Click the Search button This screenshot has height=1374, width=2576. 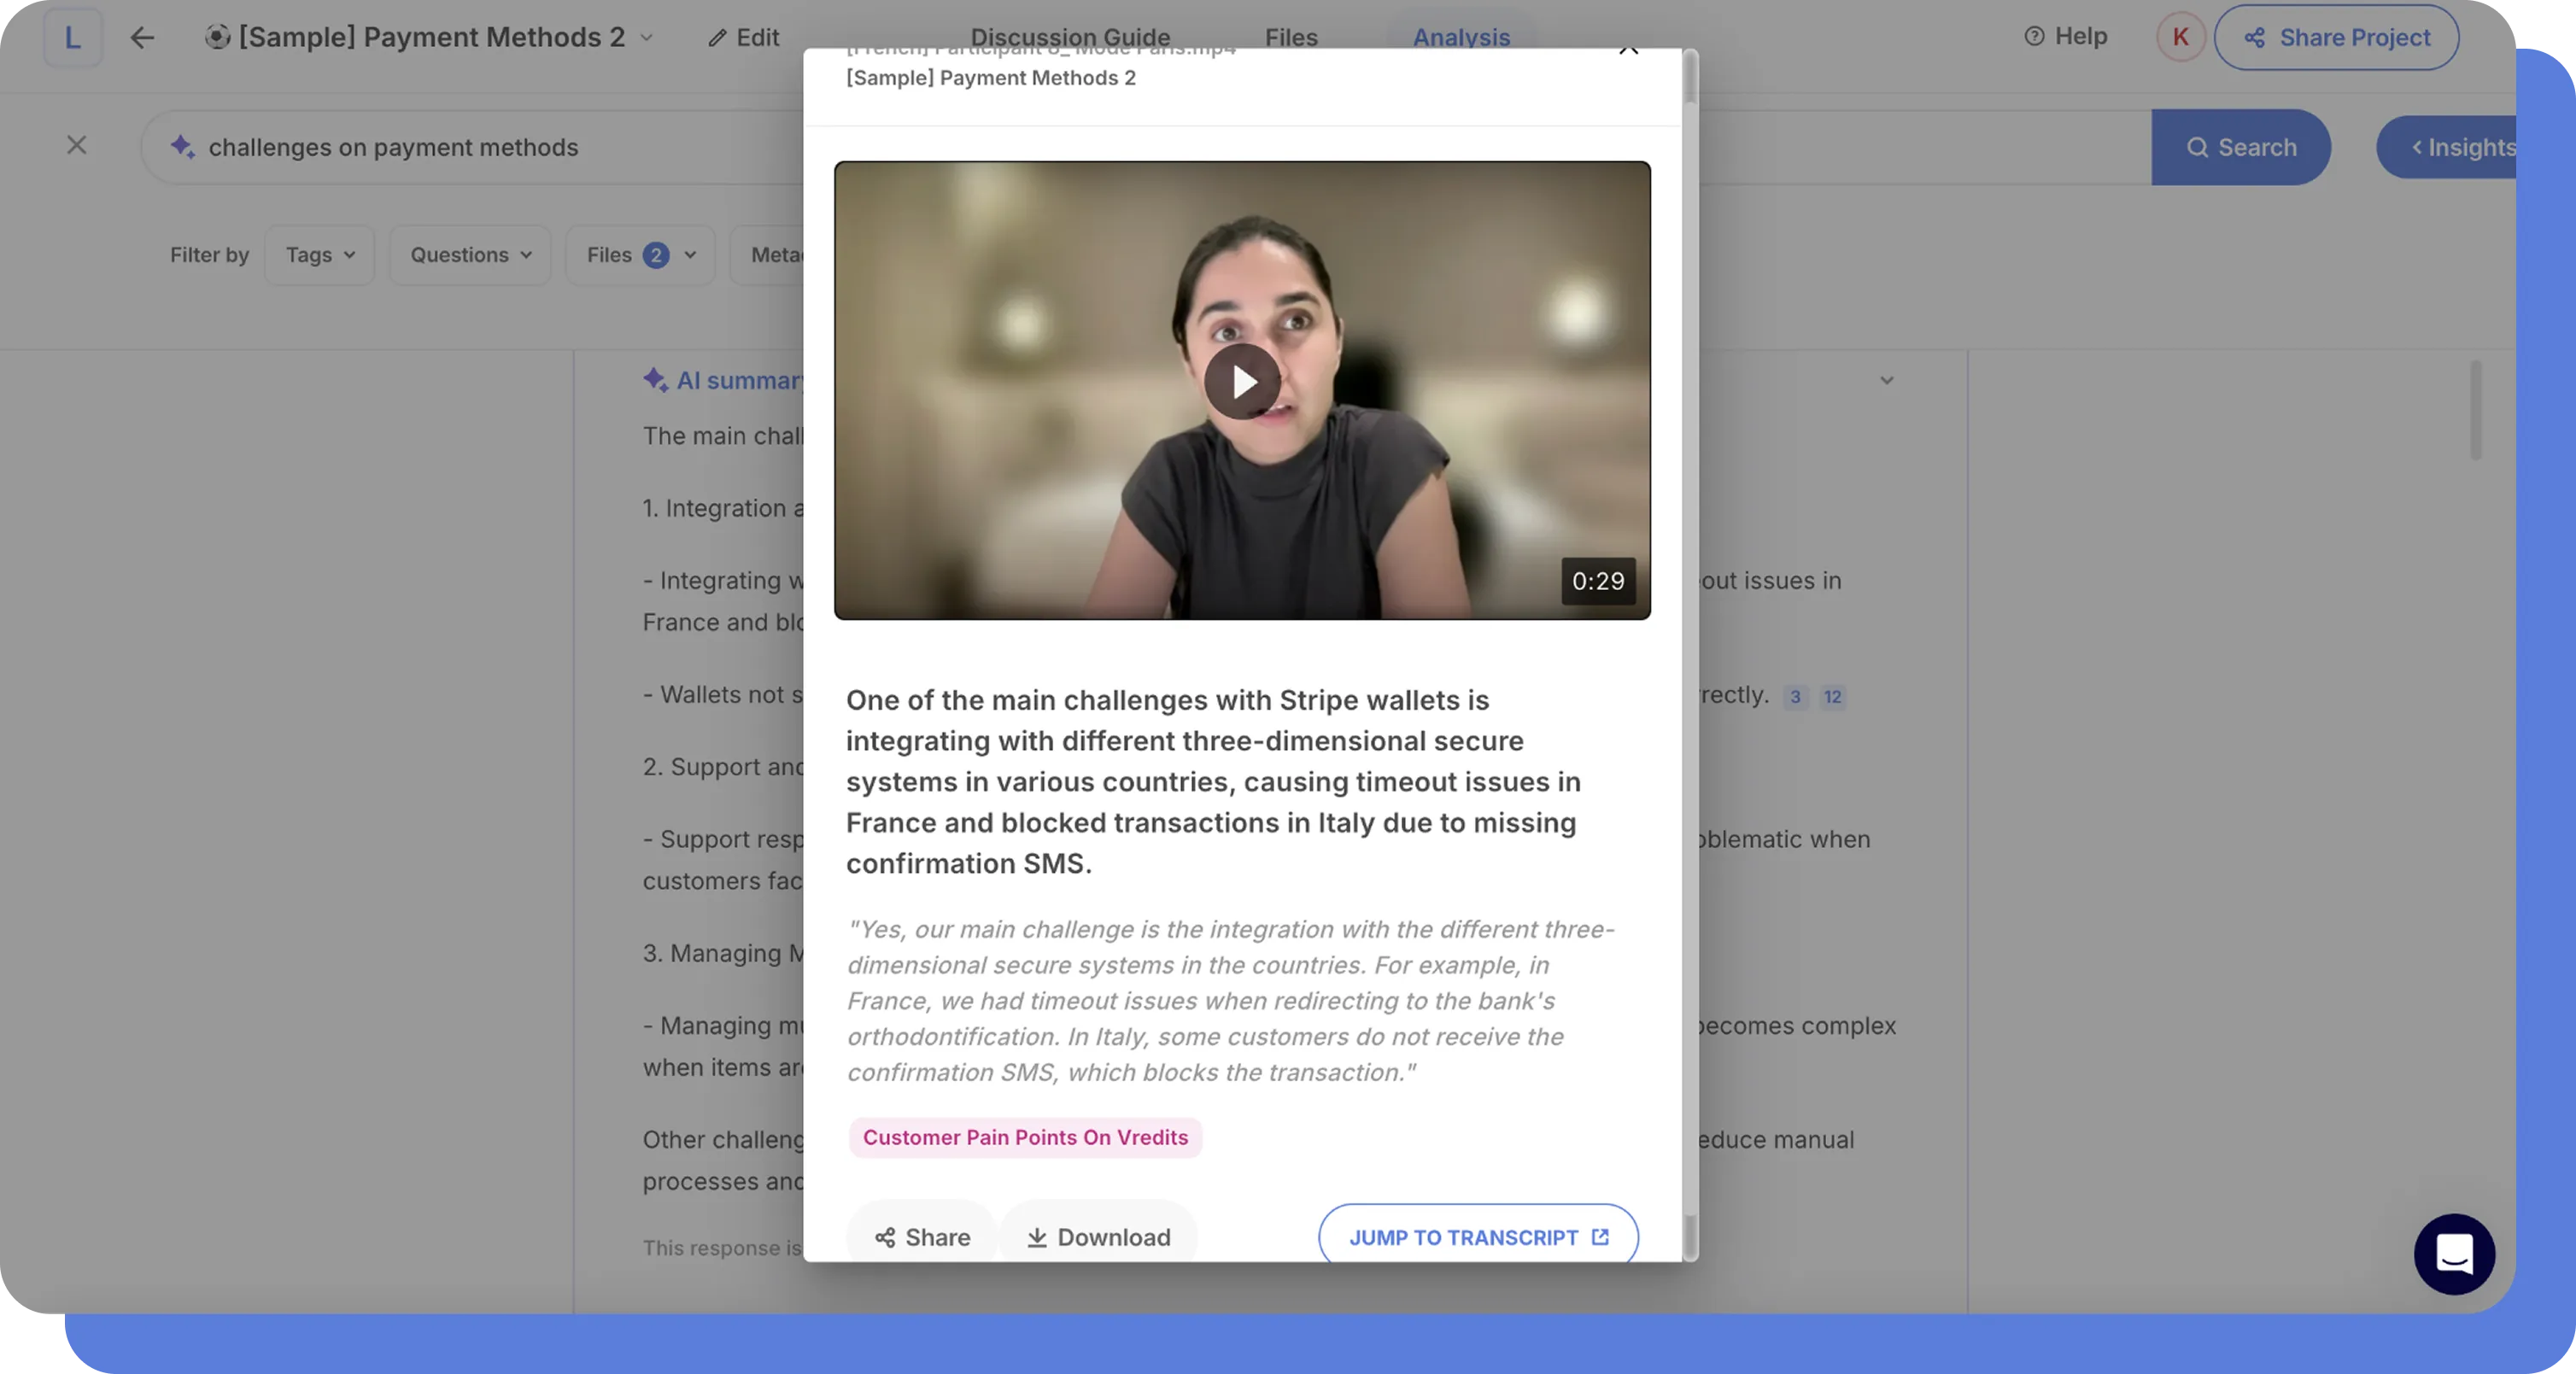pyautogui.click(x=2241, y=147)
